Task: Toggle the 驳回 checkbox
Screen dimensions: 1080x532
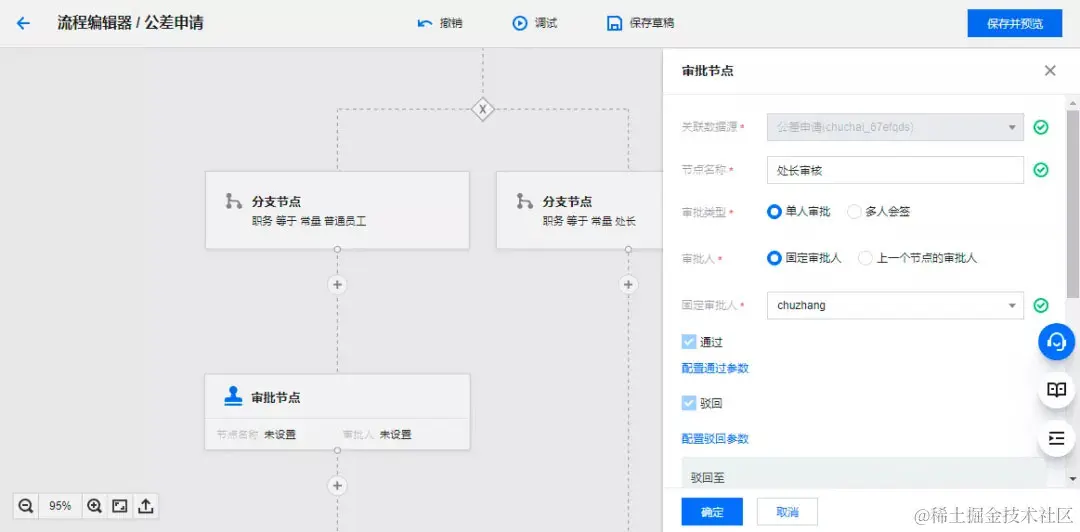Action: point(688,403)
